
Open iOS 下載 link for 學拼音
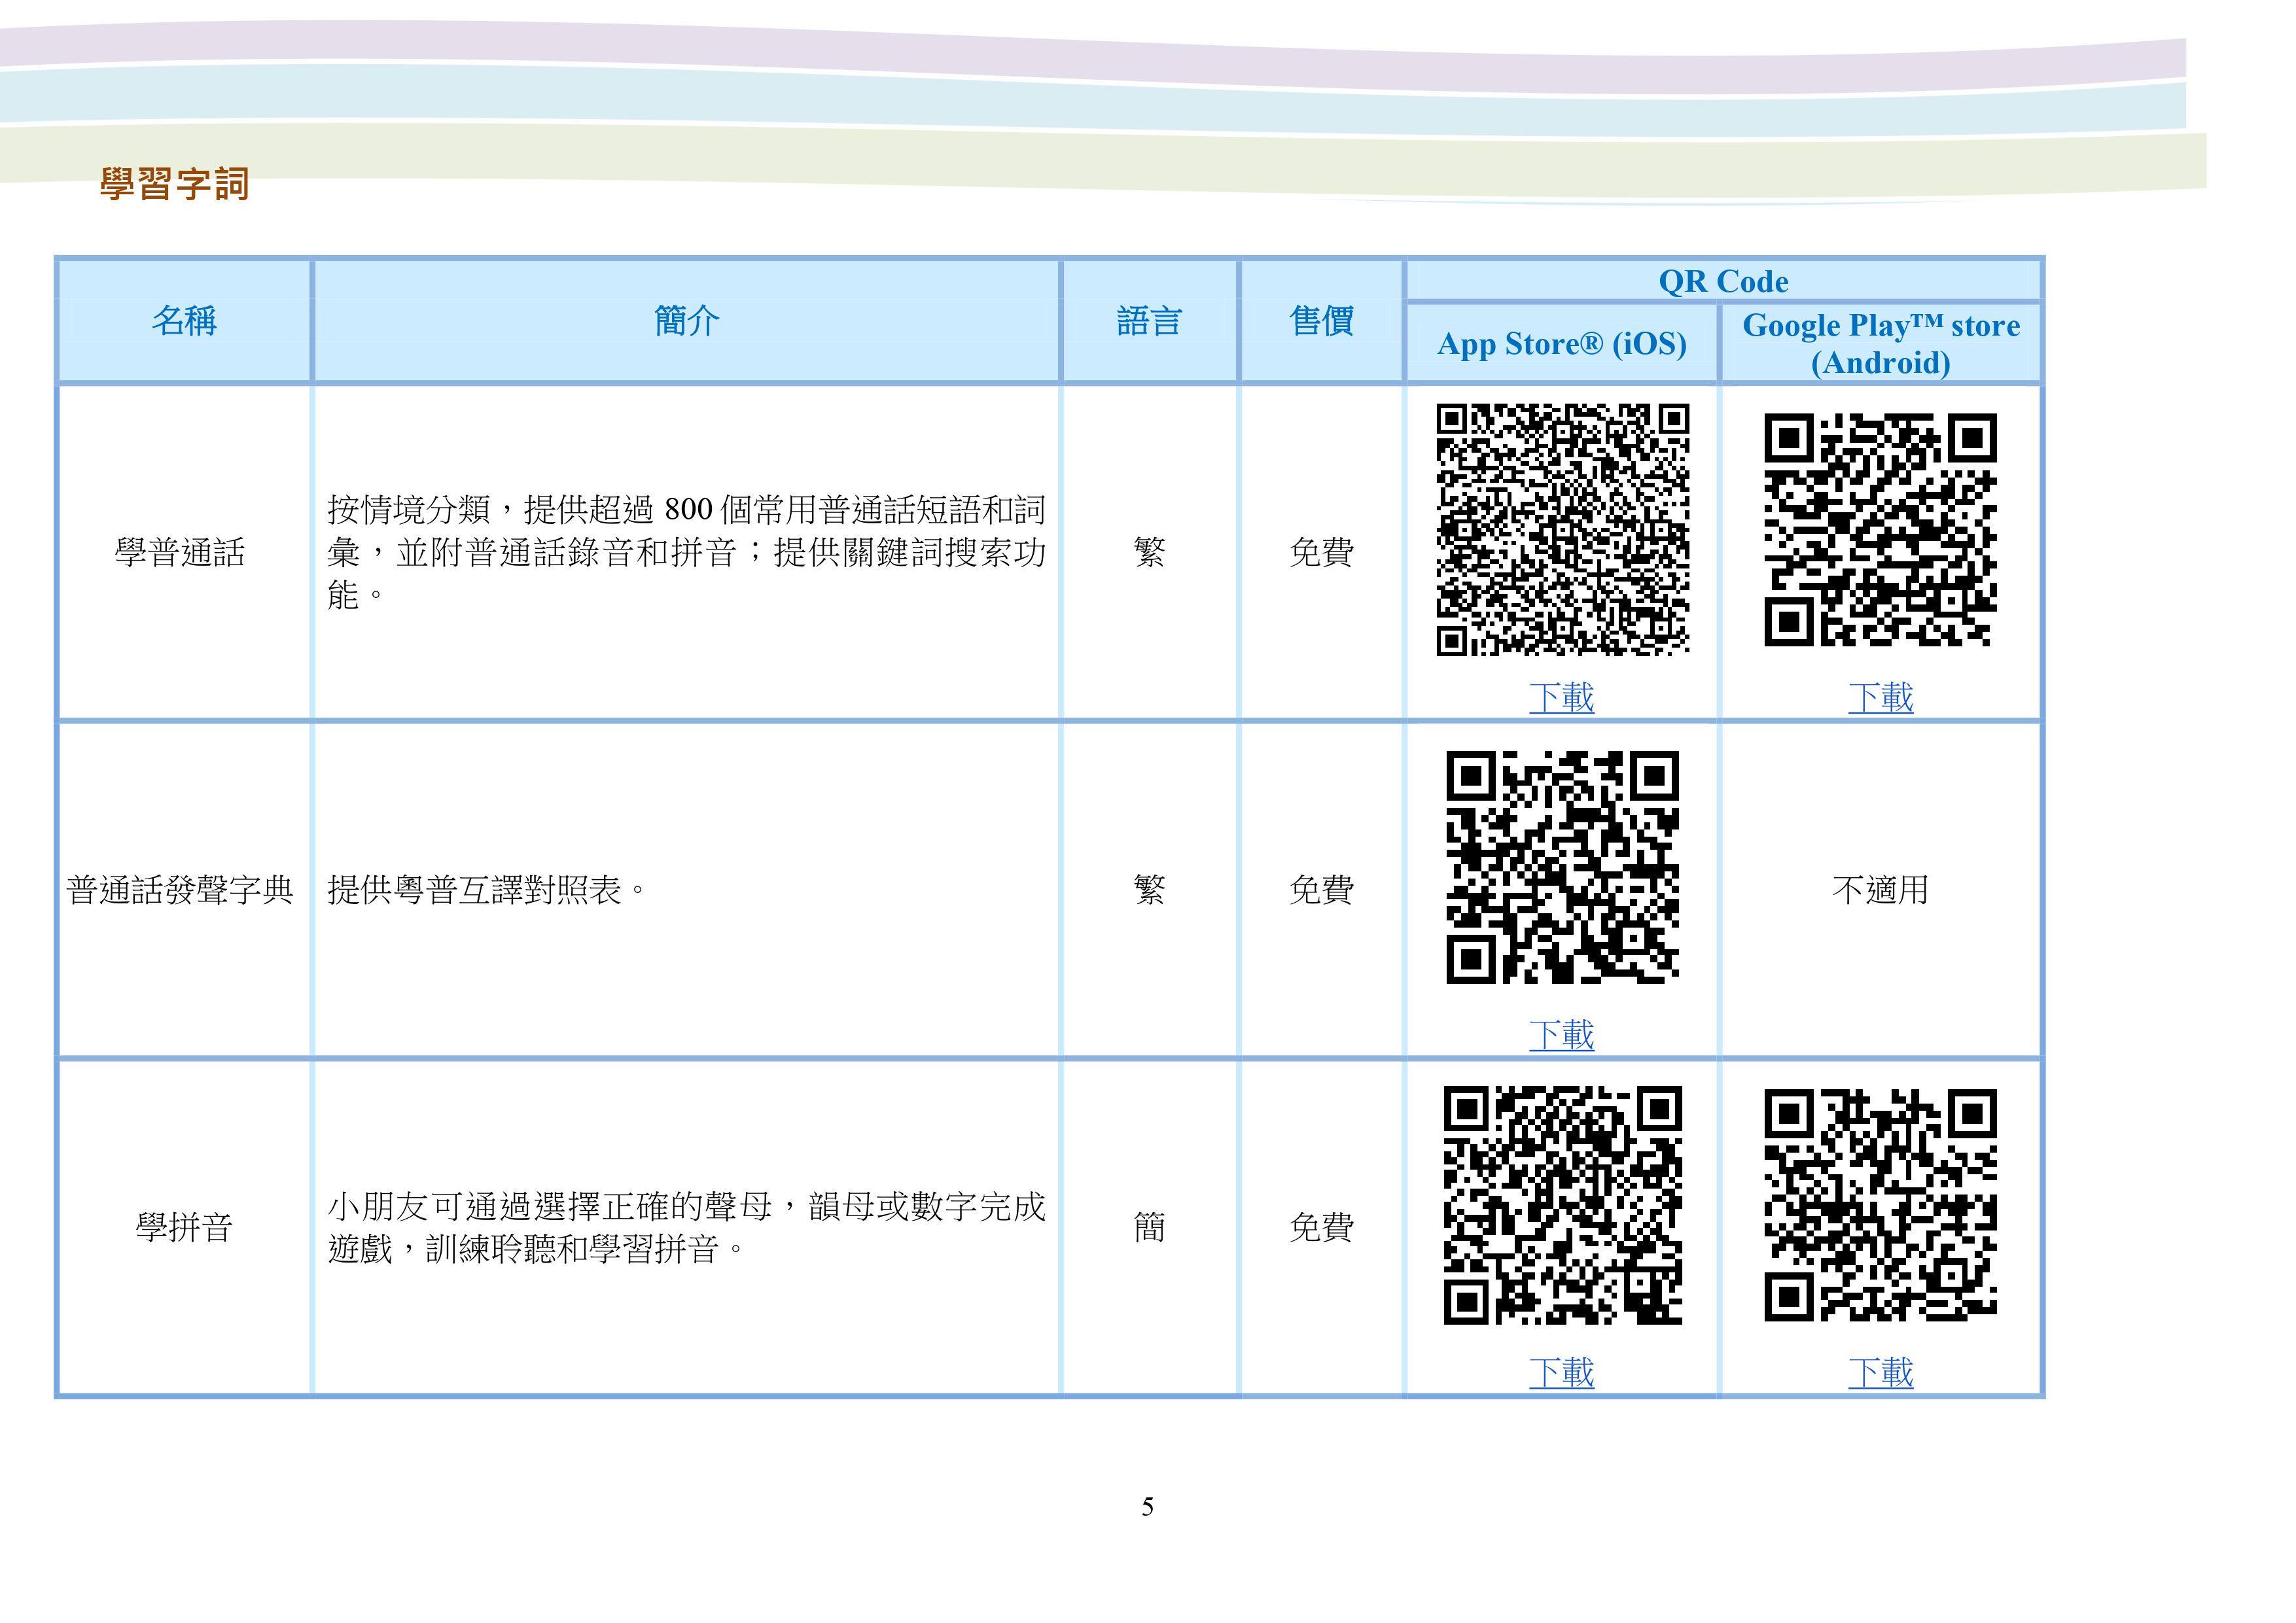pyautogui.click(x=1561, y=1372)
